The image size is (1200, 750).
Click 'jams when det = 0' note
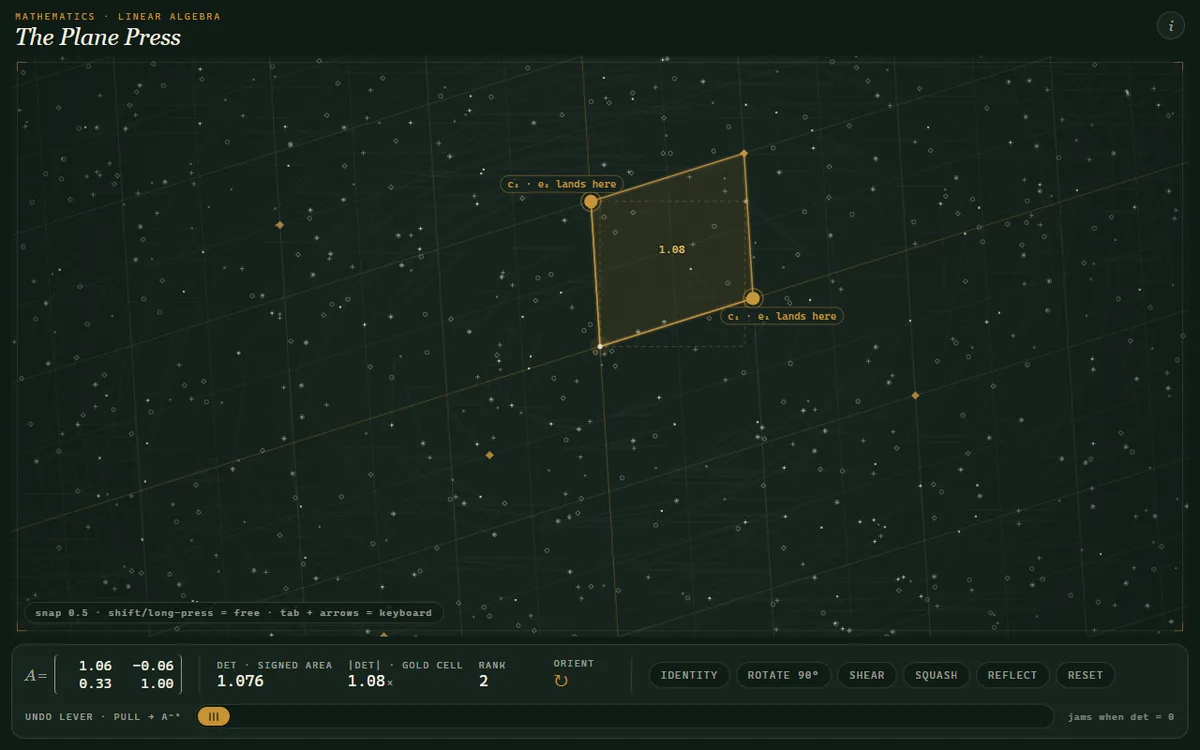1121,717
